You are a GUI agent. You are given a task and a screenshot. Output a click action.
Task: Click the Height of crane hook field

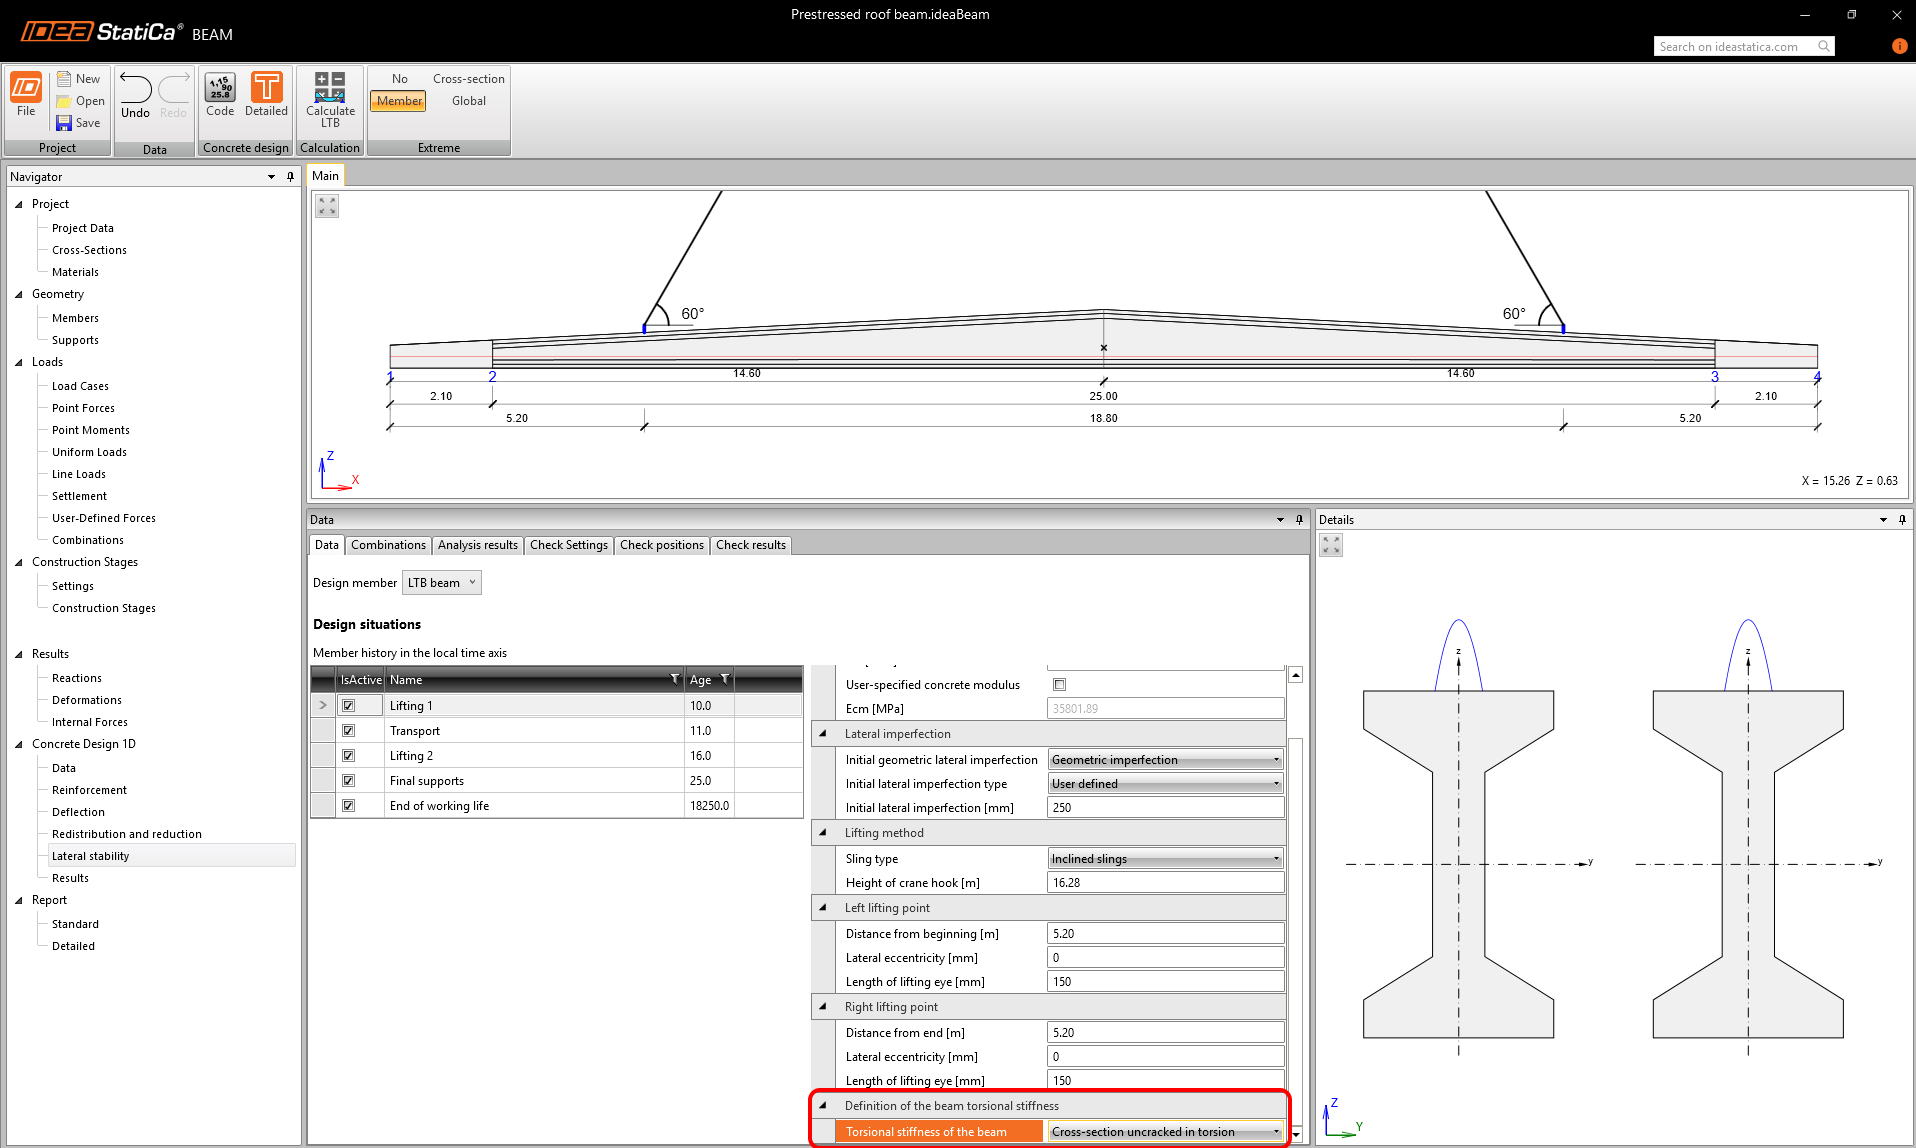[1165, 883]
